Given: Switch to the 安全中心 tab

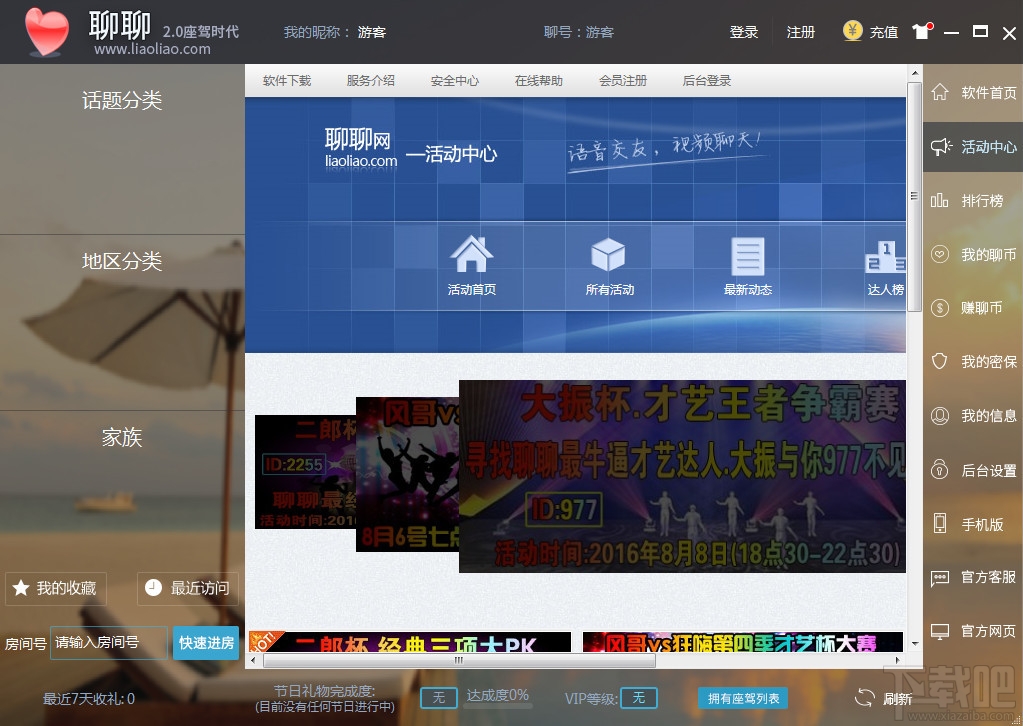Looking at the screenshot, I should [454, 80].
